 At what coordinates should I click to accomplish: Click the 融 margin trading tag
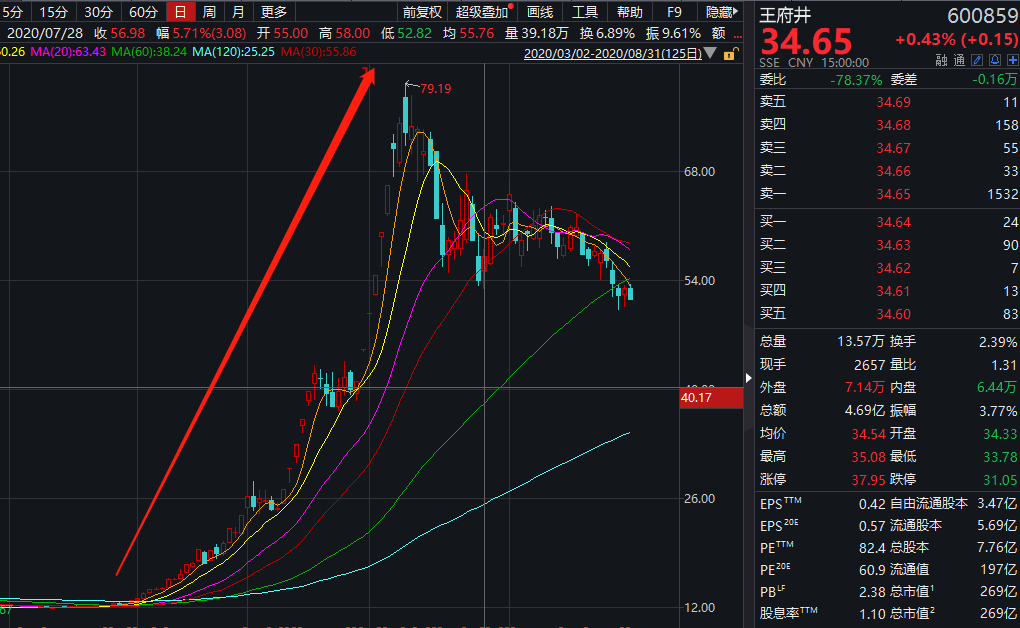pyautogui.click(x=941, y=61)
